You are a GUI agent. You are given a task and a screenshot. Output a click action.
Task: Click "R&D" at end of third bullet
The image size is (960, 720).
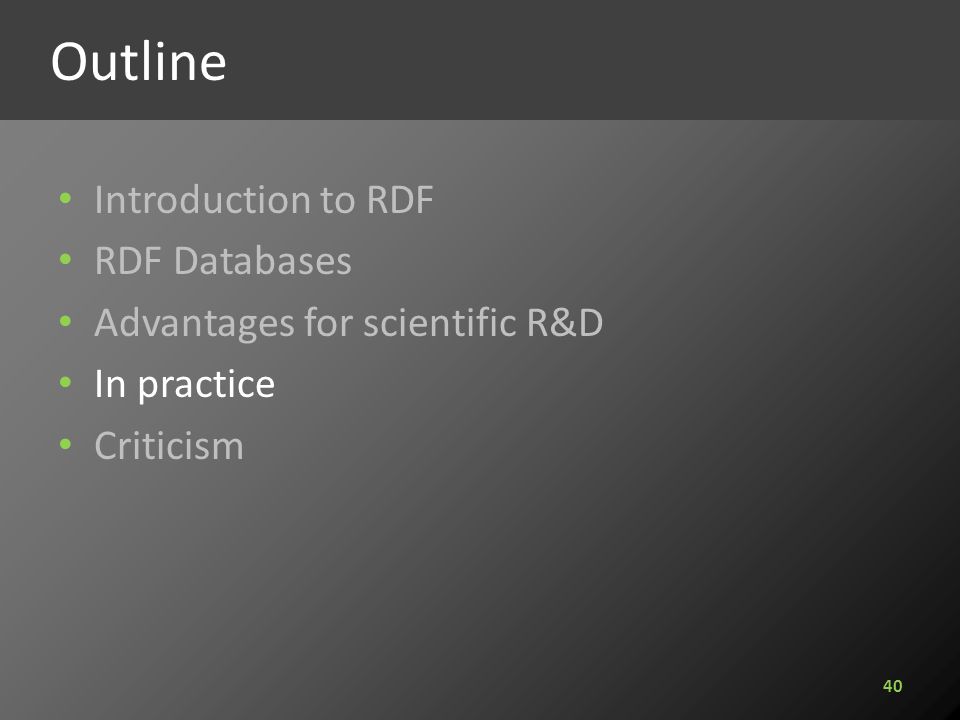pos(564,322)
